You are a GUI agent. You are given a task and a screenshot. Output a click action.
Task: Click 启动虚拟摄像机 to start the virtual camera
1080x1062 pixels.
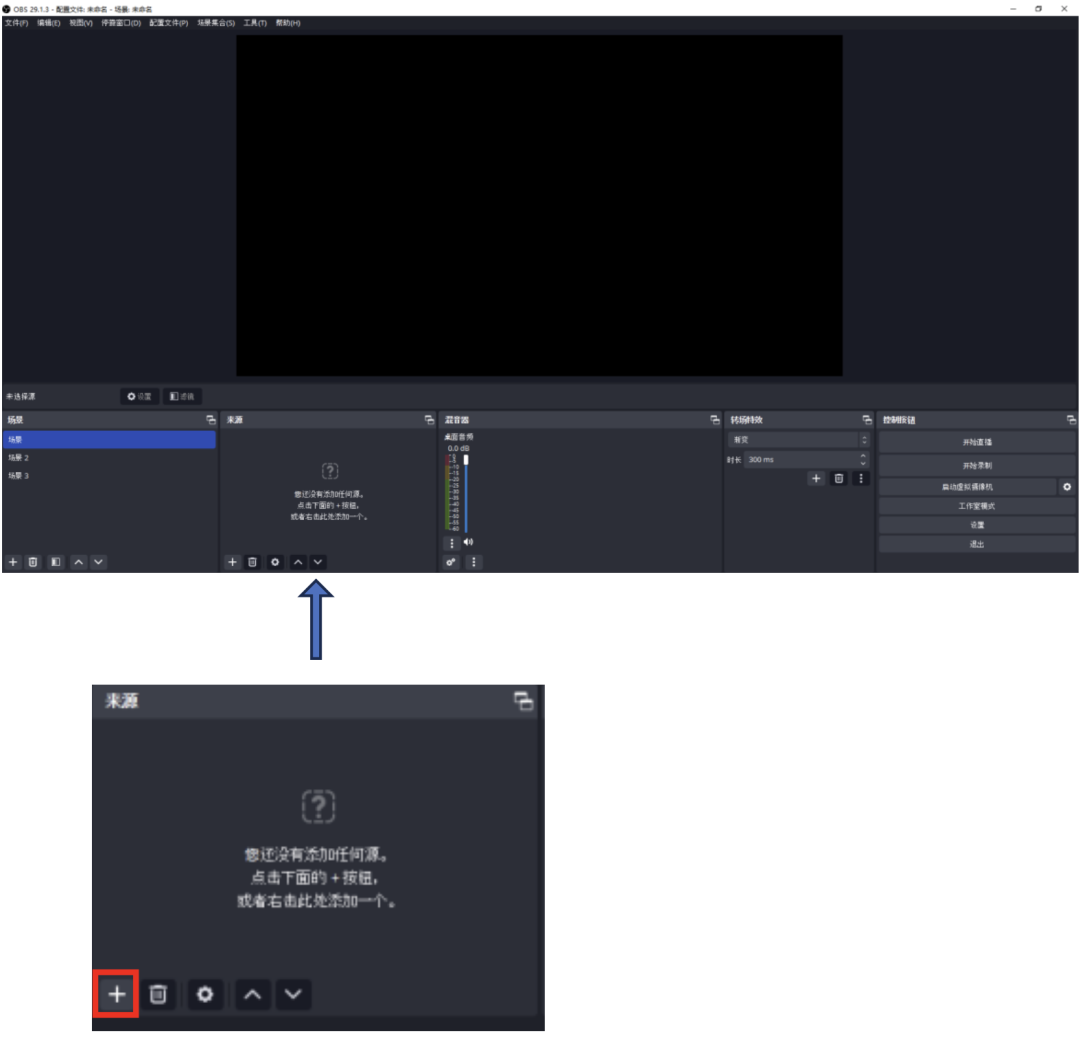pos(967,487)
